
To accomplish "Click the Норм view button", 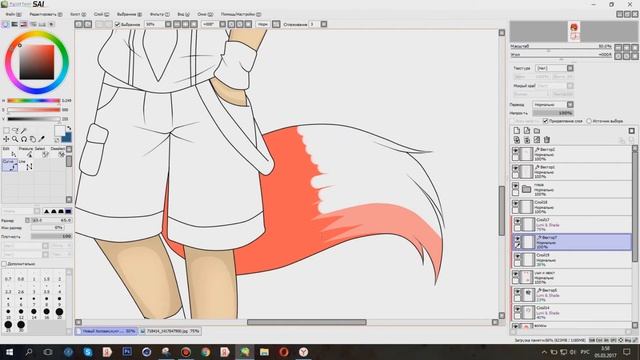I will tap(262, 24).
